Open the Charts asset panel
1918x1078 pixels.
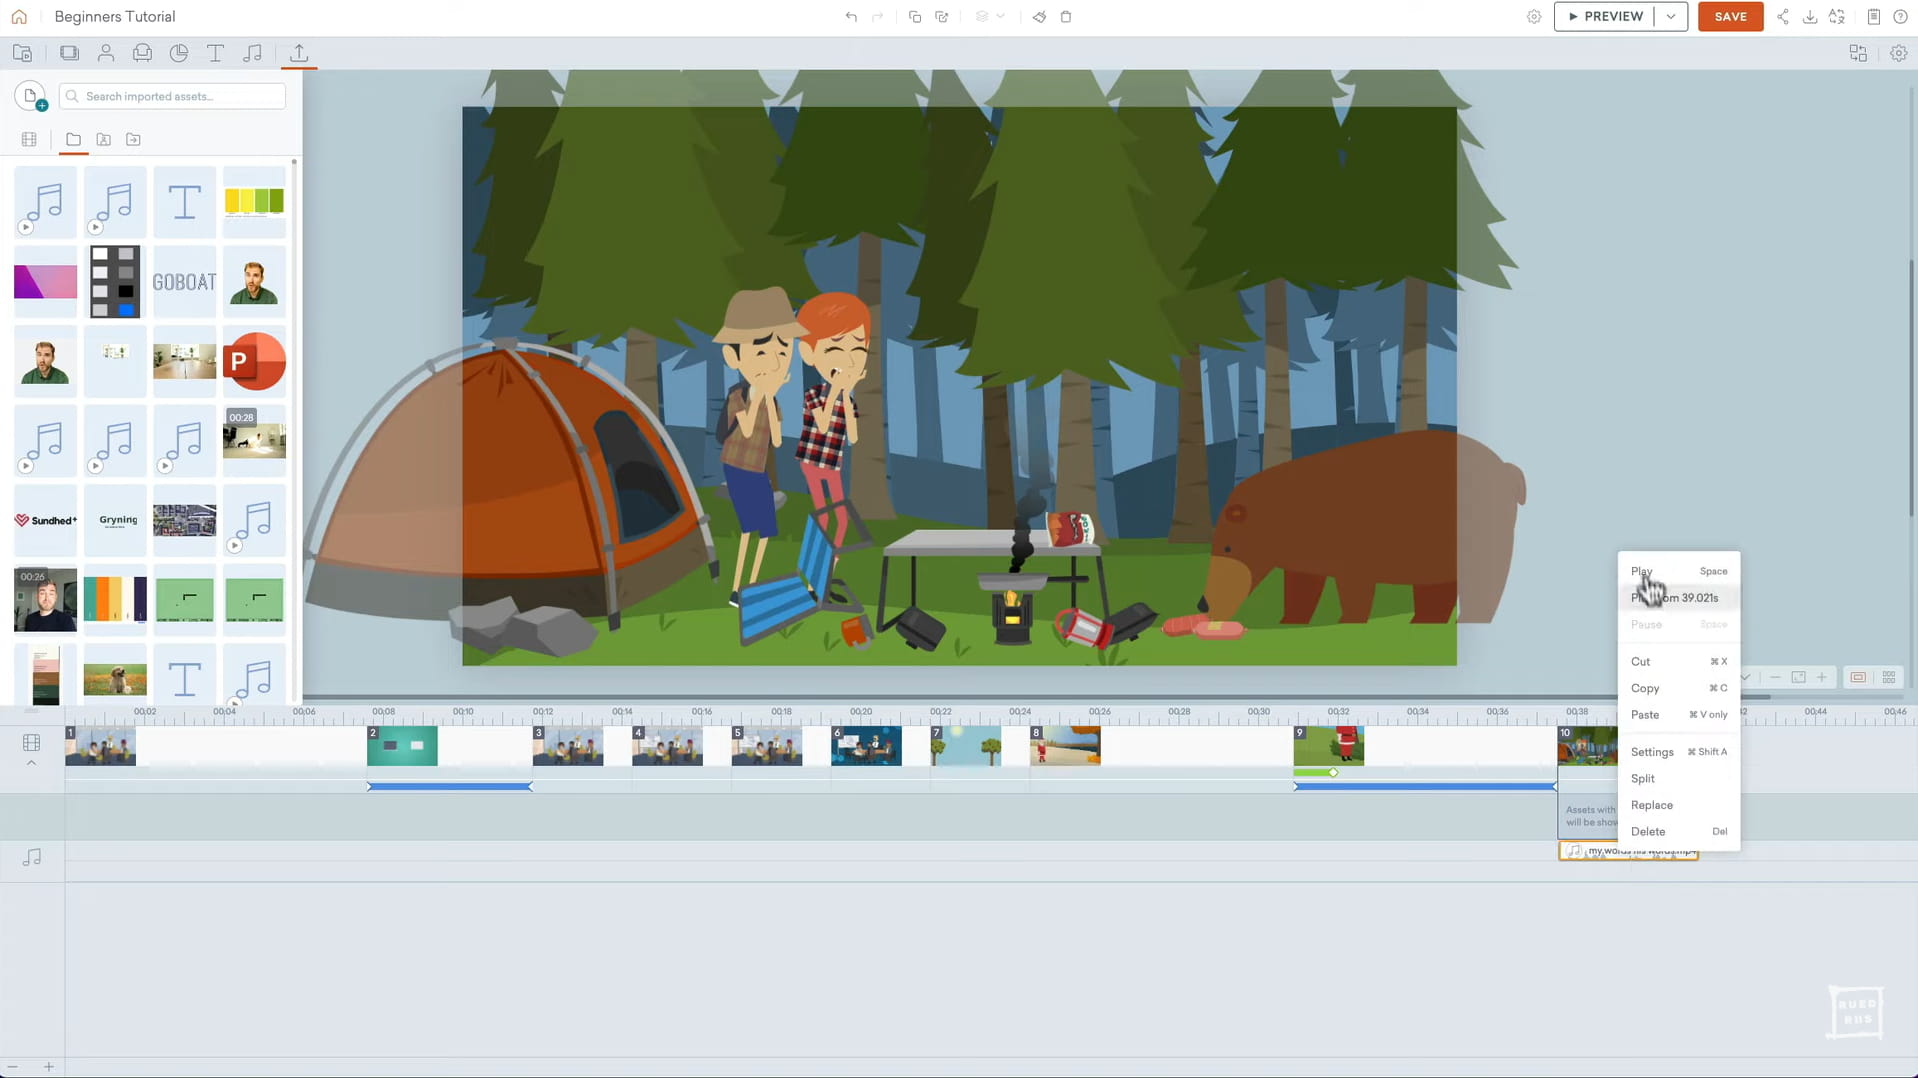click(x=179, y=52)
